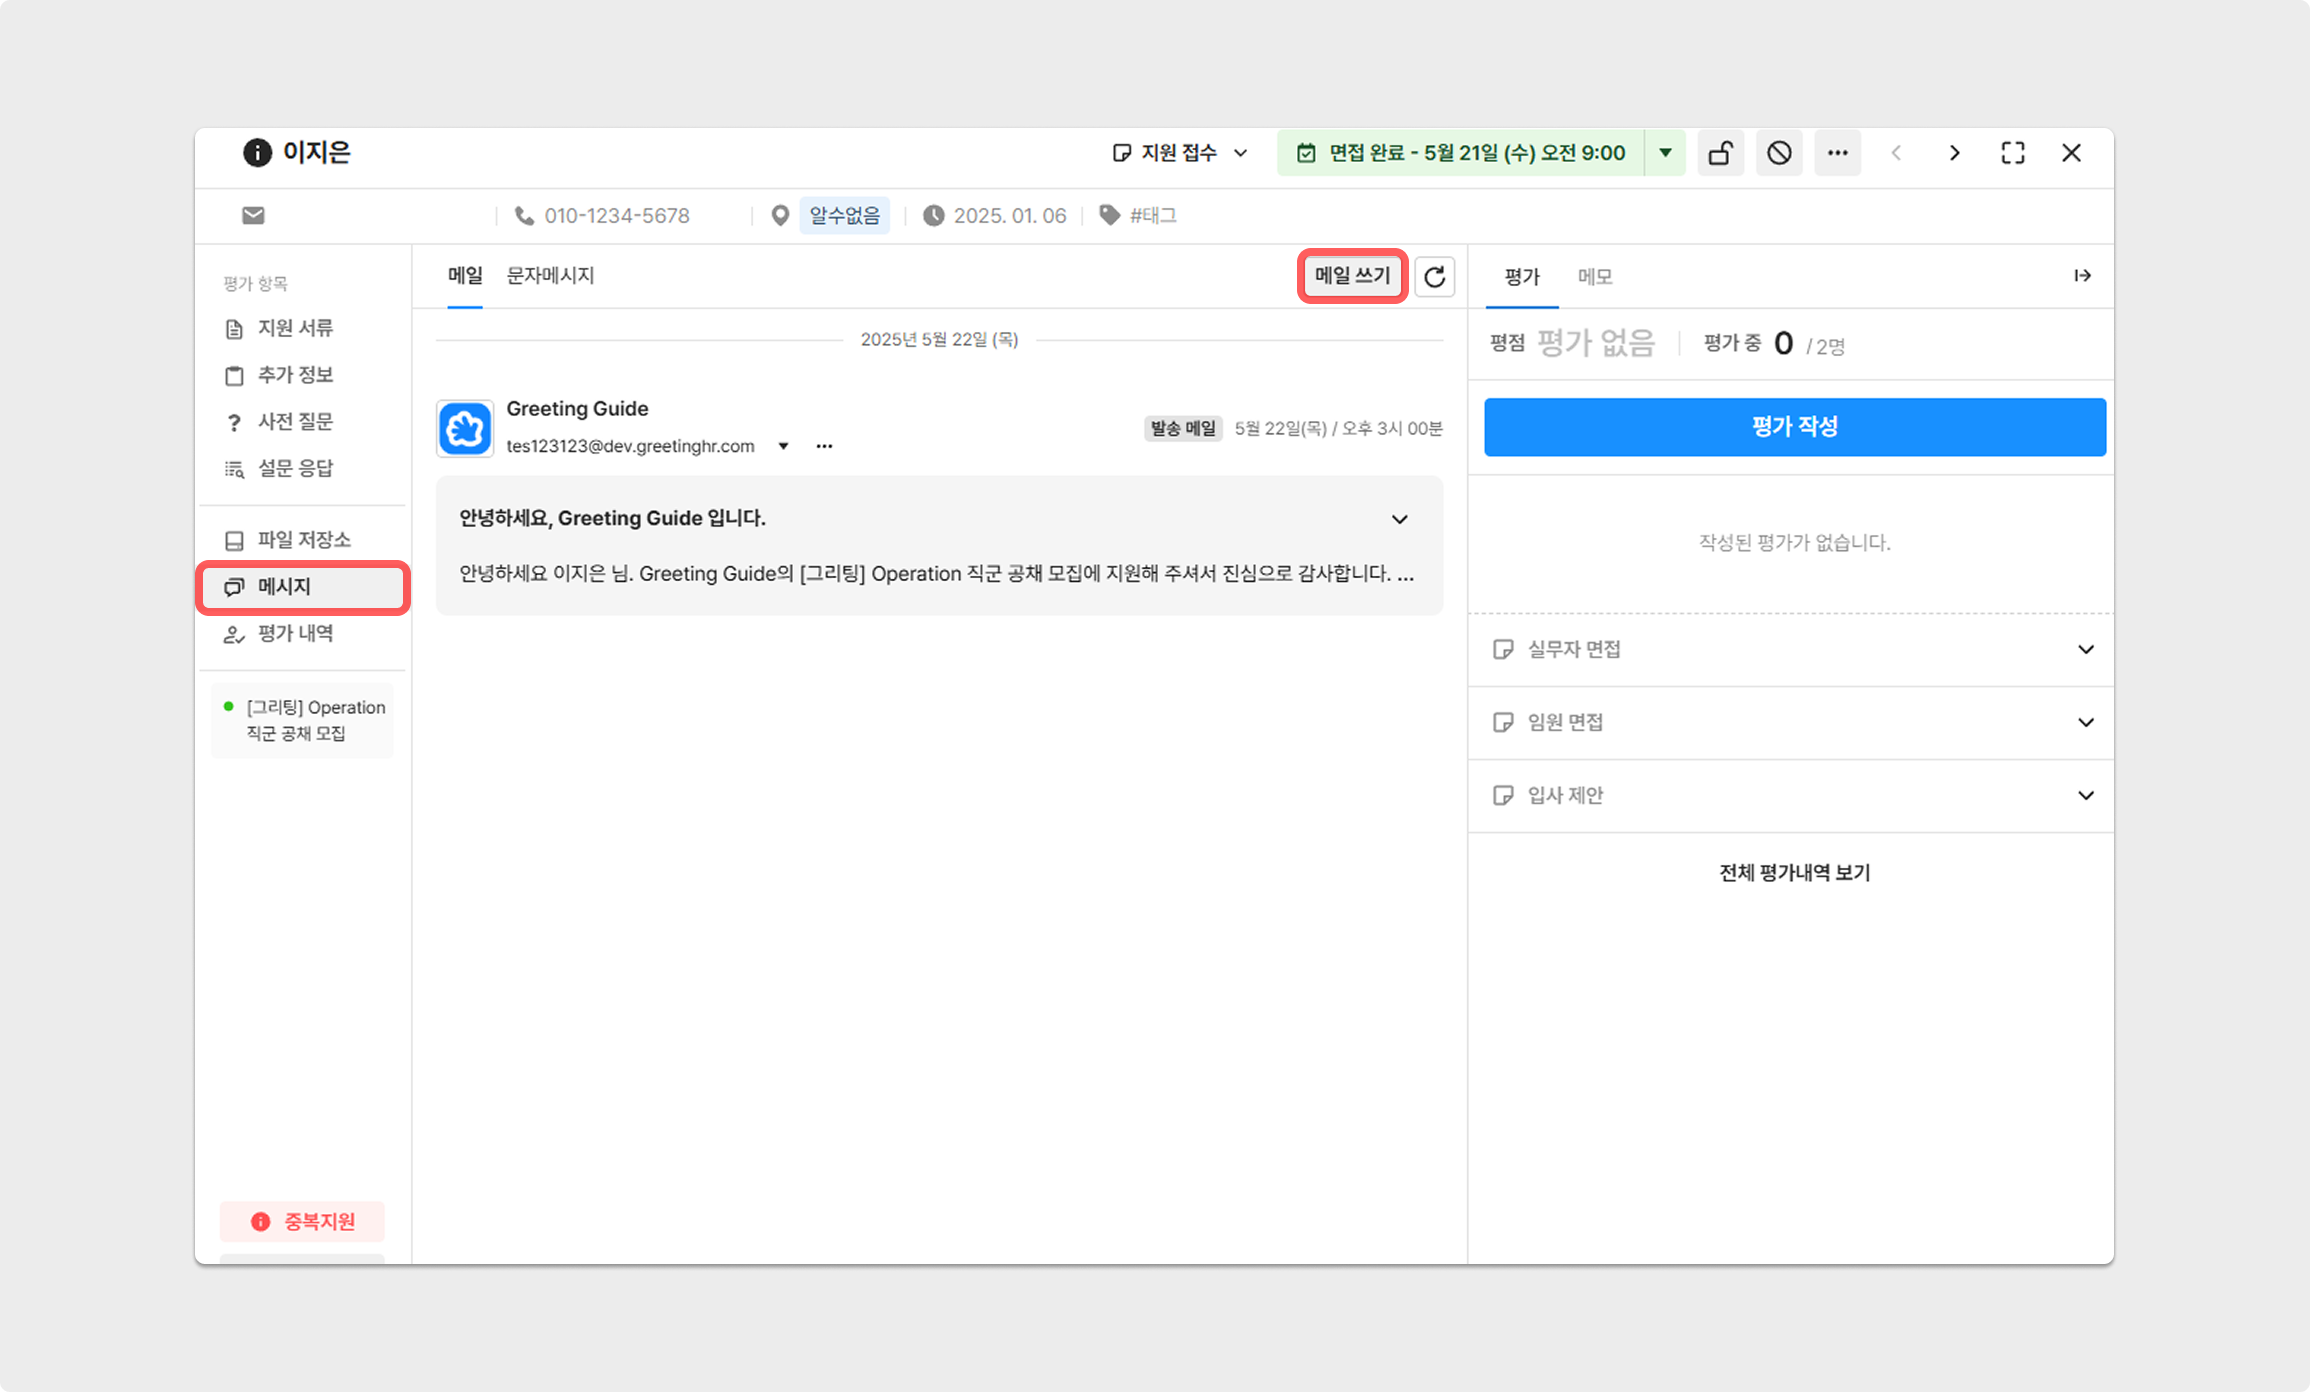Image resolution: width=2310 pixels, height=1392 pixels.
Task: Expand the Greeting Guide email body
Action: (x=1399, y=519)
